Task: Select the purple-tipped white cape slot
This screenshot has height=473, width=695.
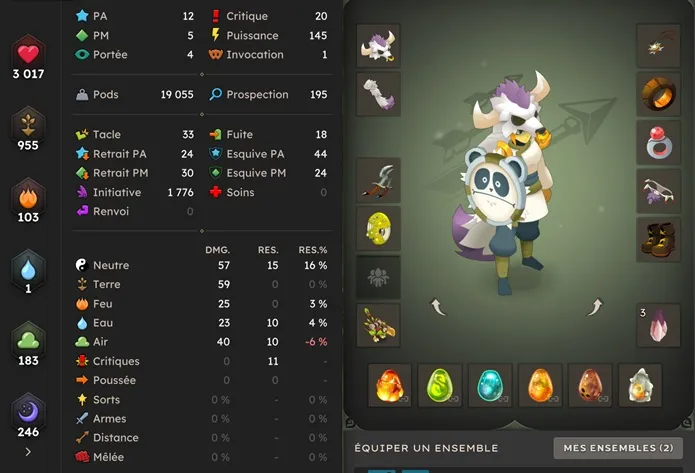Action: [x=378, y=94]
